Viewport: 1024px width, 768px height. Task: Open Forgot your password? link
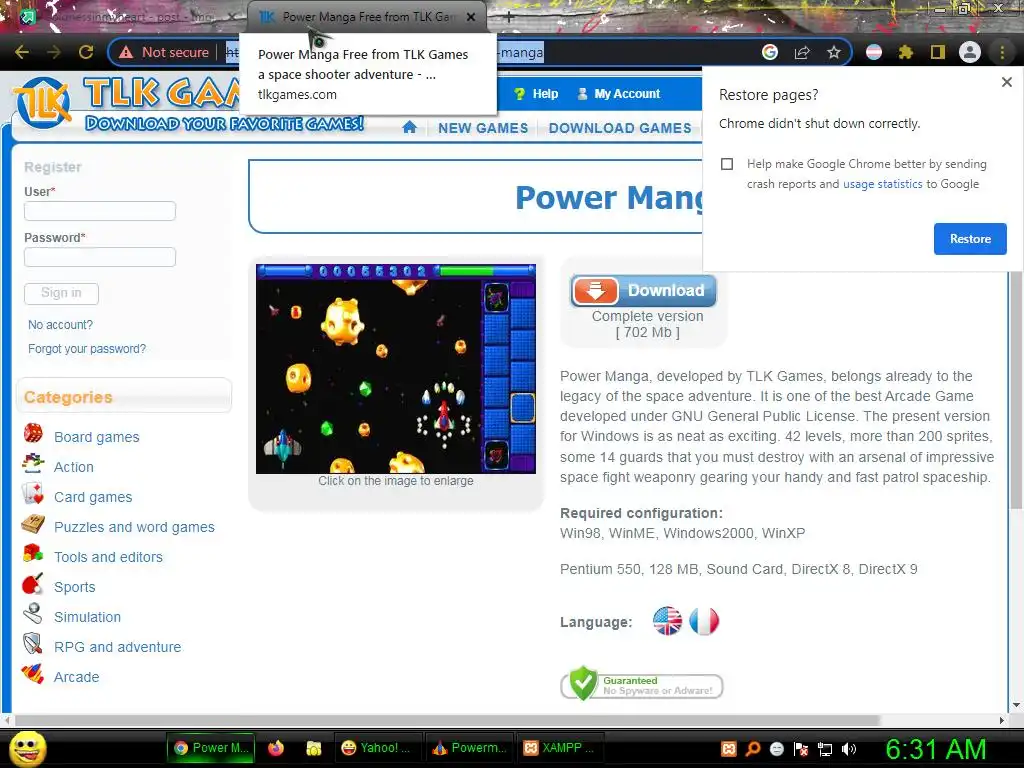87,349
